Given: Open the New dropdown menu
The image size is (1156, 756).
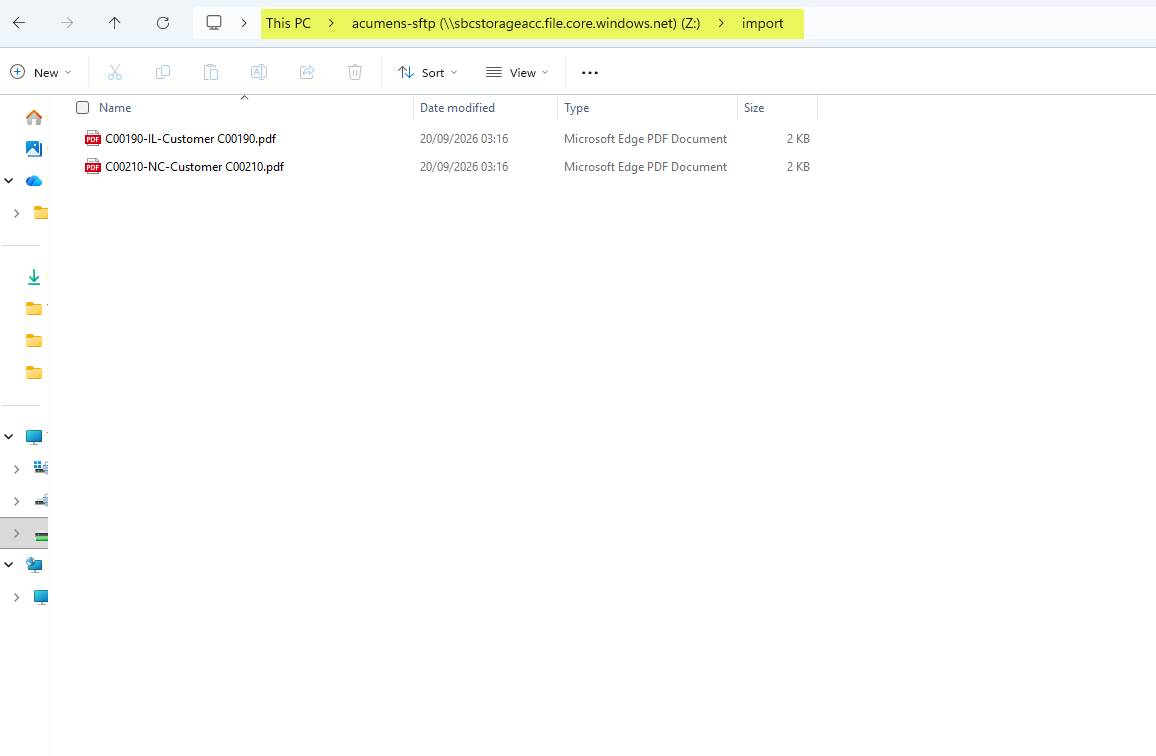Looking at the screenshot, I should [x=41, y=72].
